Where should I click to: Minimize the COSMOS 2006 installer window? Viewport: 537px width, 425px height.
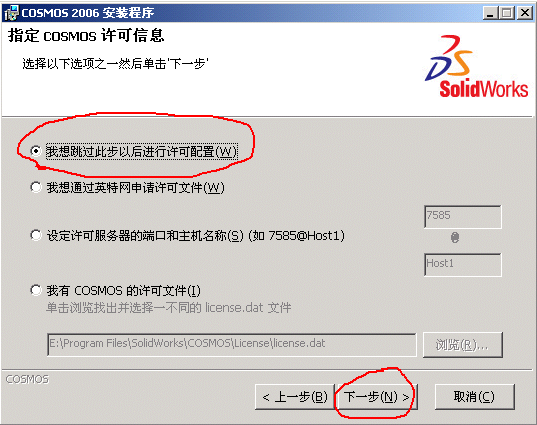click(490, 13)
